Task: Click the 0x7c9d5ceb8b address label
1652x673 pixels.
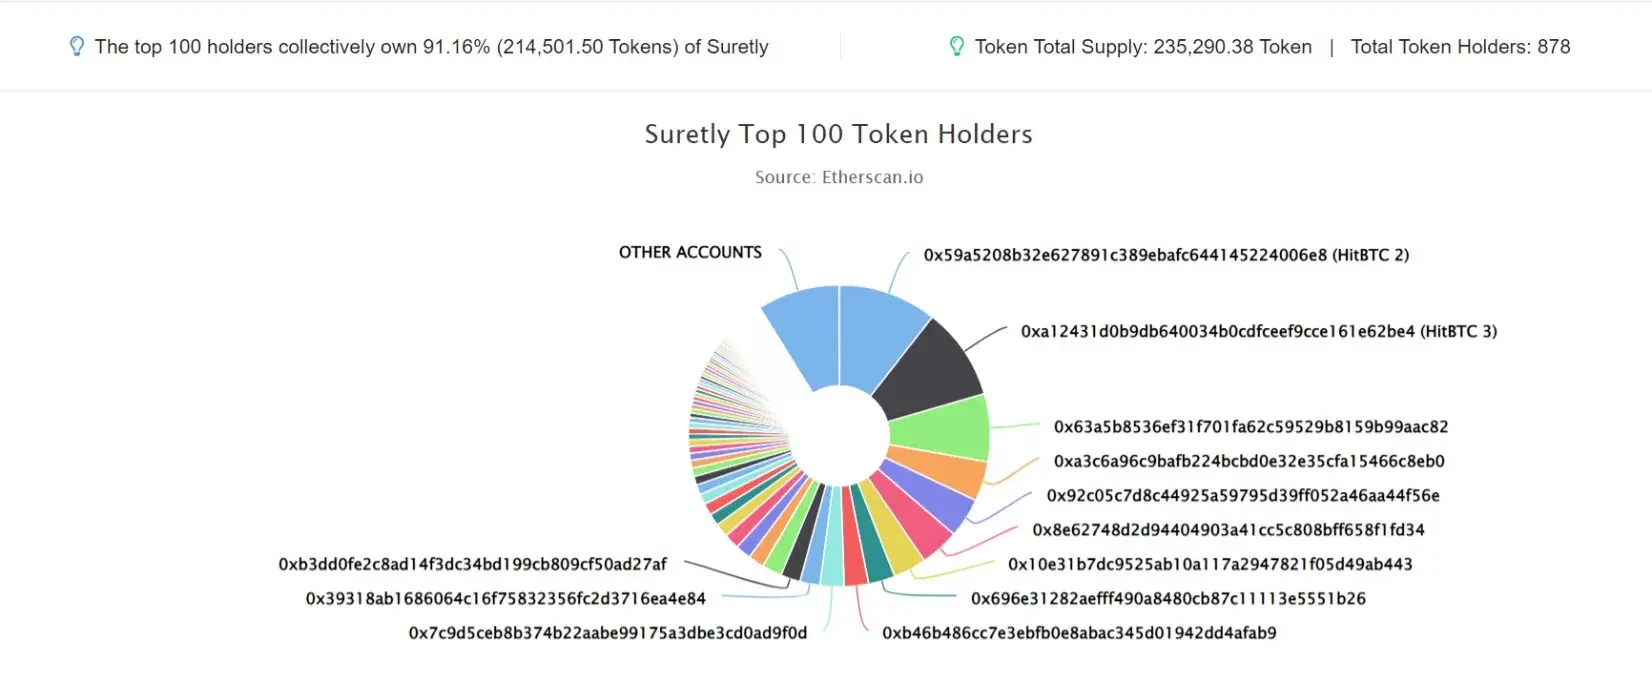Action: tap(607, 633)
